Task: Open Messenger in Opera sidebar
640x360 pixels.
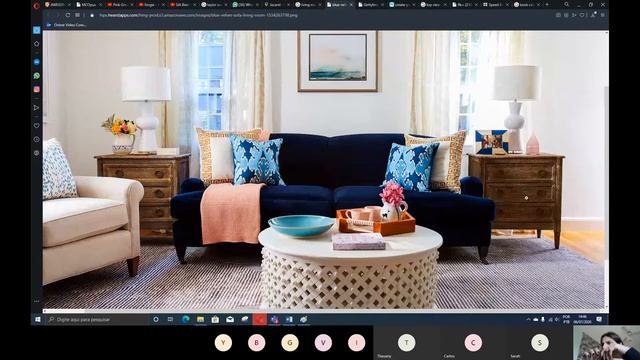Action: (x=36, y=62)
